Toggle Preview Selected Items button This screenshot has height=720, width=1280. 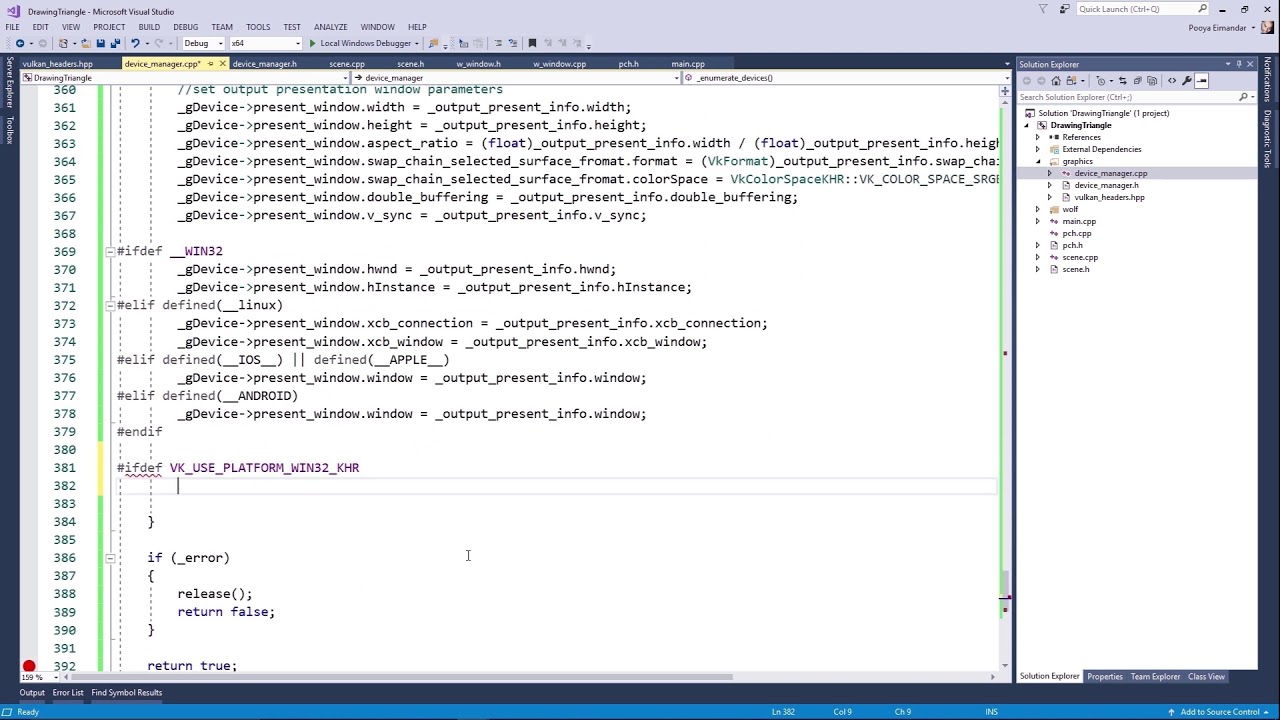[x=1202, y=81]
